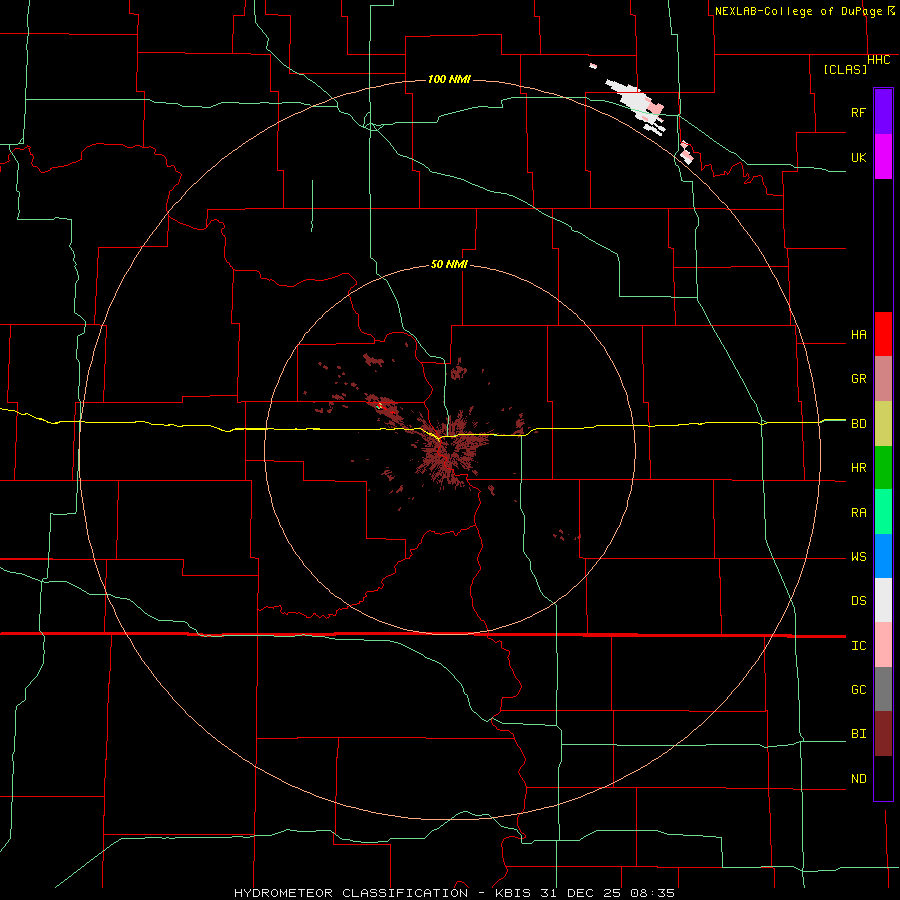Select the dusty pink GR legend swatch
This screenshot has width=900, height=900.
[883, 379]
